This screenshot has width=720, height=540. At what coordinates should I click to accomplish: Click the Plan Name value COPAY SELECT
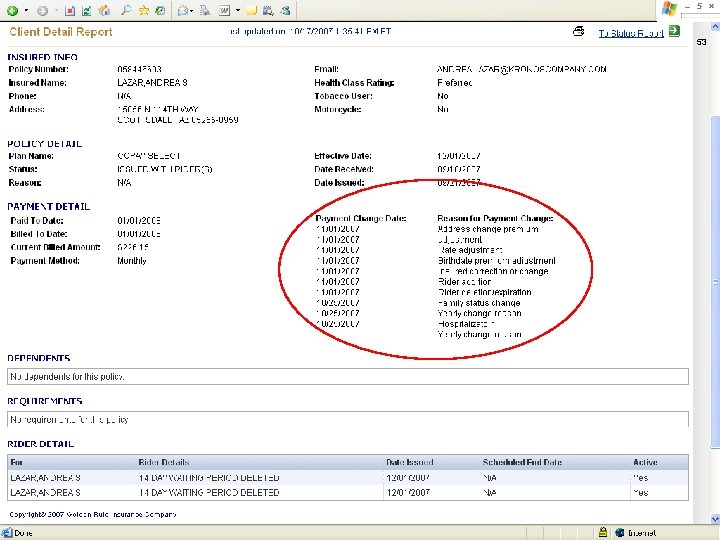(x=149, y=156)
